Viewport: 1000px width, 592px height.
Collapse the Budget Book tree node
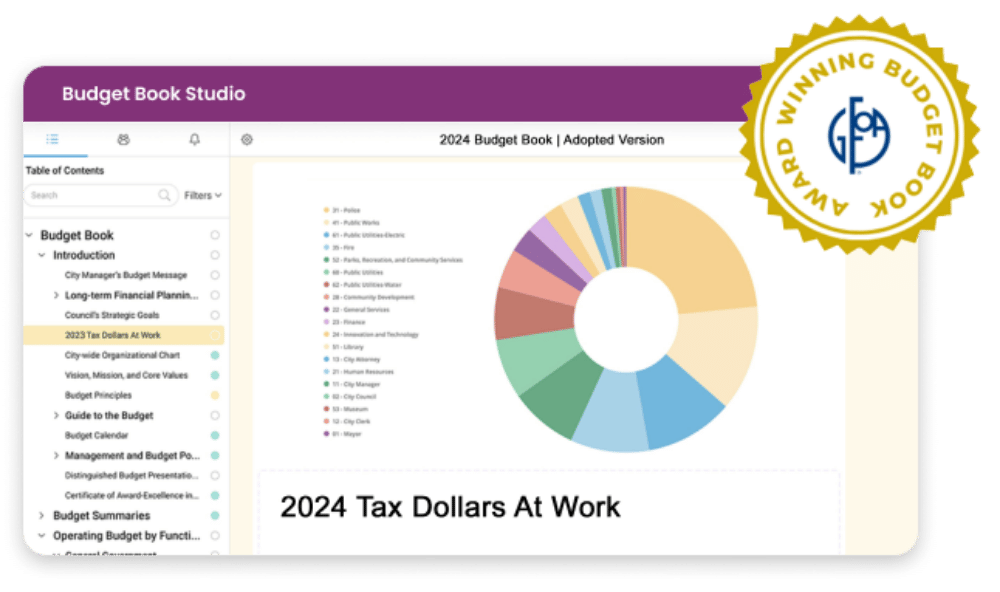pos(29,235)
